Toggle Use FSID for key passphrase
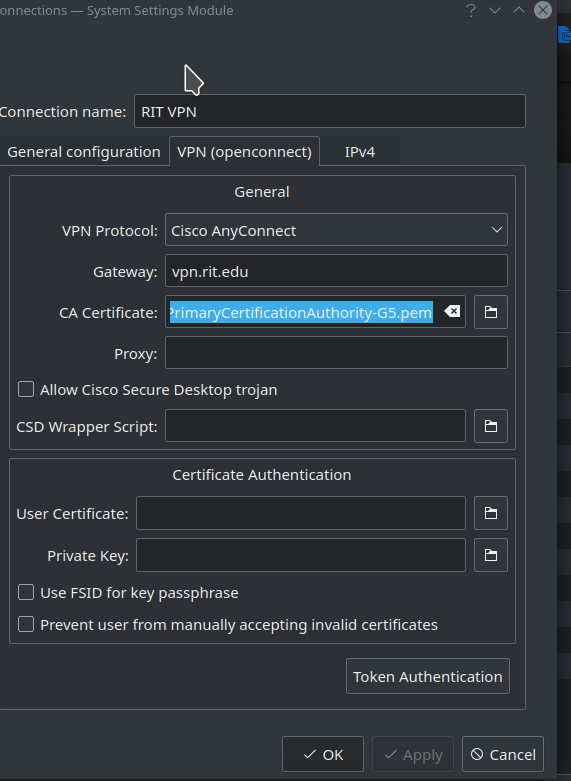 click(x=26, y=593)
